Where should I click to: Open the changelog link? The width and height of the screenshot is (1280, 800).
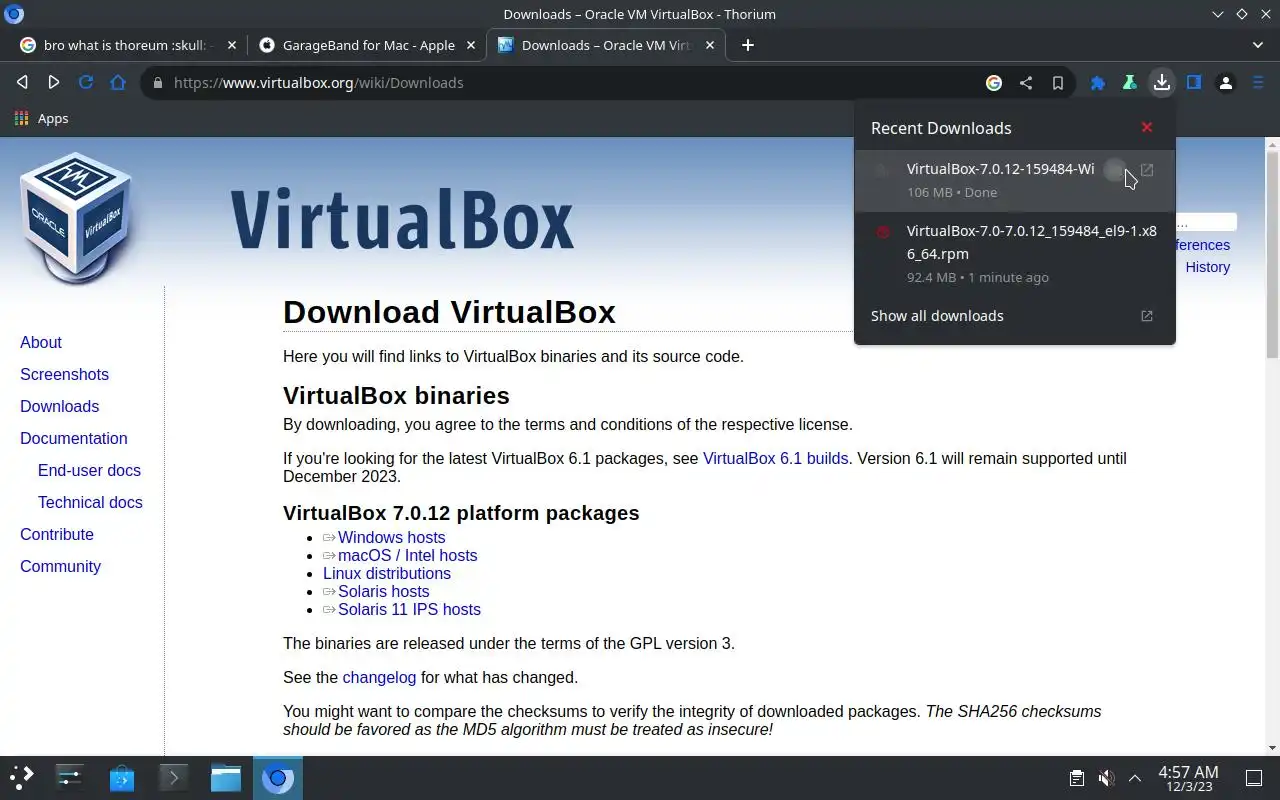tap(379, 677)
